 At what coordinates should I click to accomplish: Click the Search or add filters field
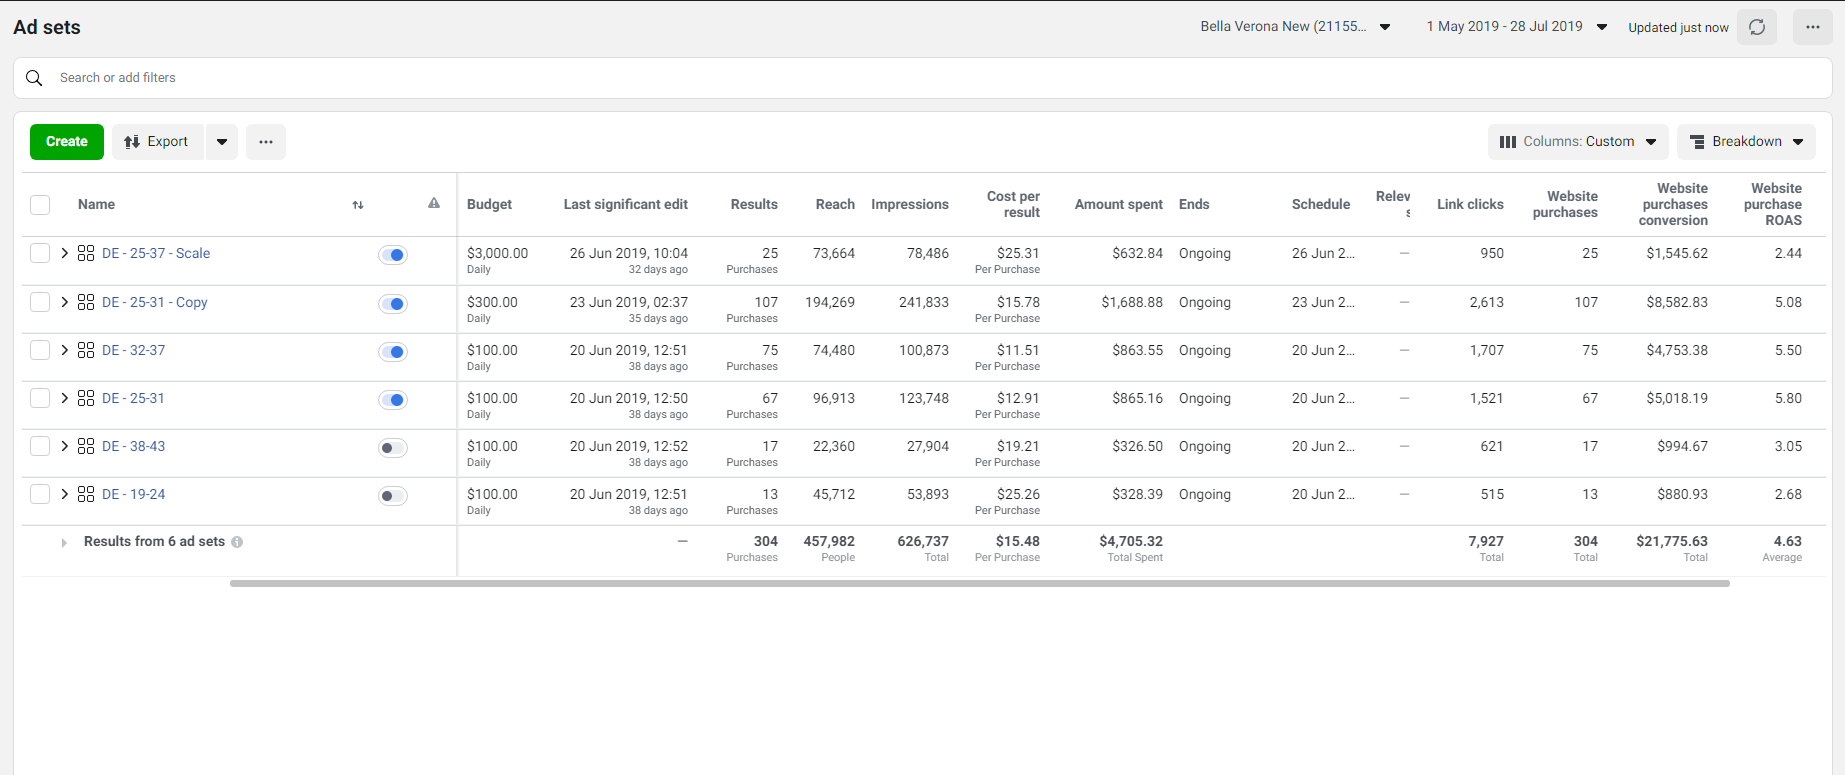tap(922, 78)
